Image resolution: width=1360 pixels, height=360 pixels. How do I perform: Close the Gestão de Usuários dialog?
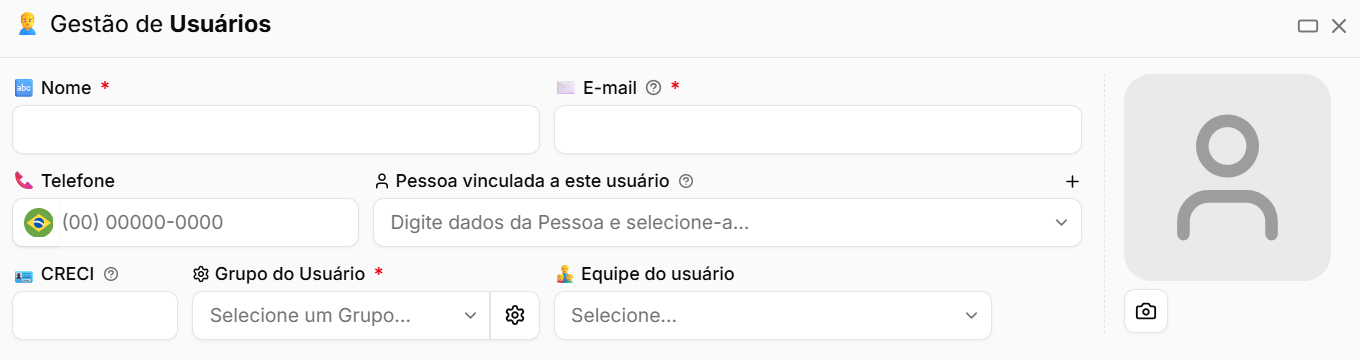[x=1339, y=26]
